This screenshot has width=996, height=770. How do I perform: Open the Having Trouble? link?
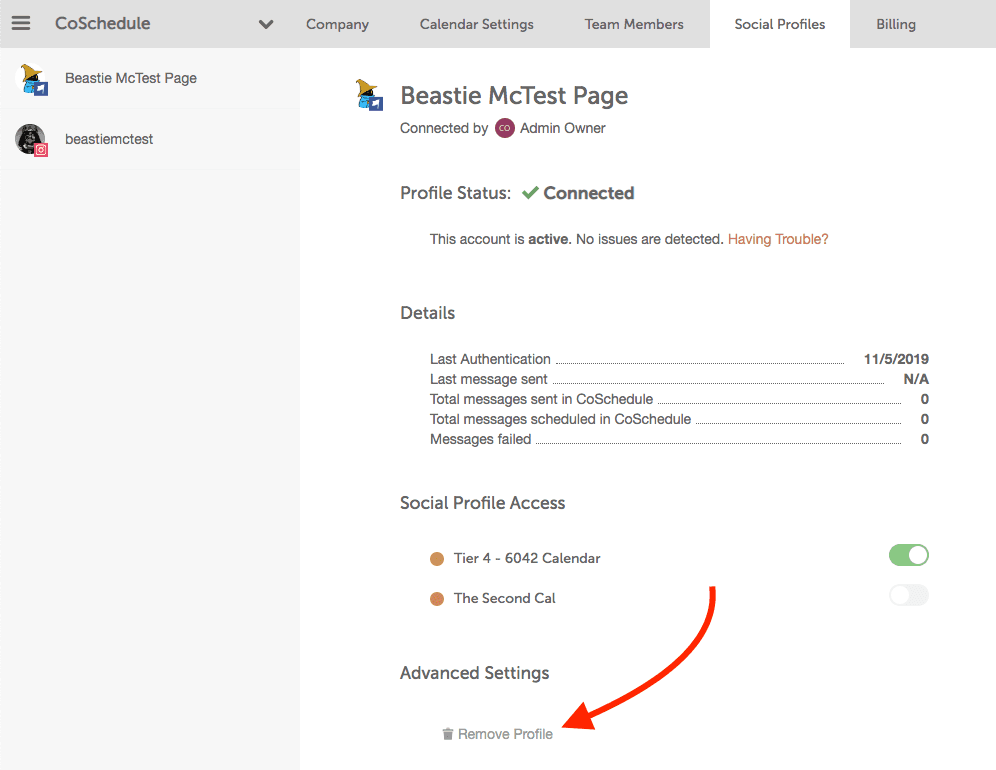[x=778, y=240]
